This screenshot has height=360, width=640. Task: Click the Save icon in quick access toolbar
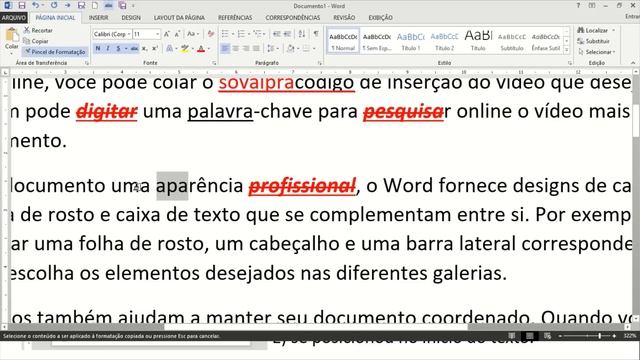coord(22,5)
